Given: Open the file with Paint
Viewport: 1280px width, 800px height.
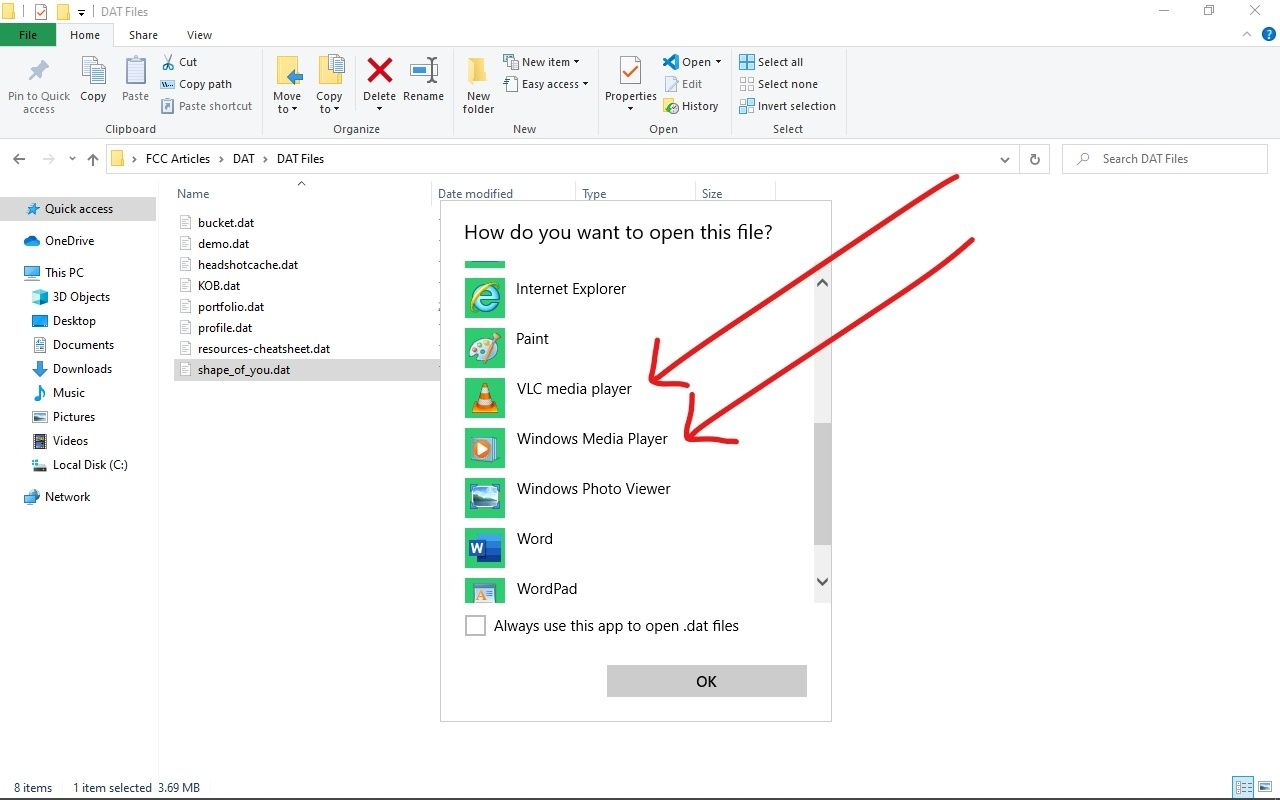Looking at the screenshot, I should 532,338.
